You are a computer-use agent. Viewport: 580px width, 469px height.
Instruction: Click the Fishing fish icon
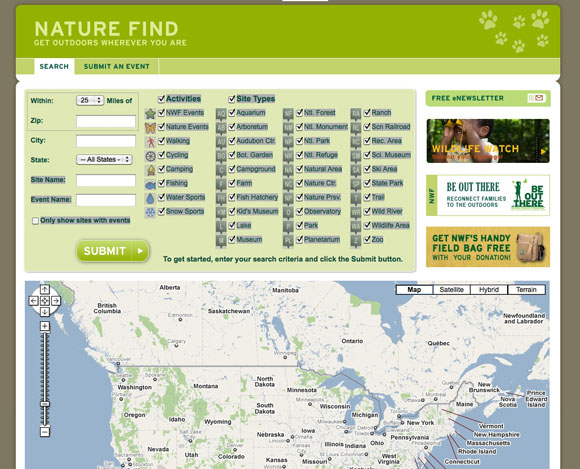point(150,184)
